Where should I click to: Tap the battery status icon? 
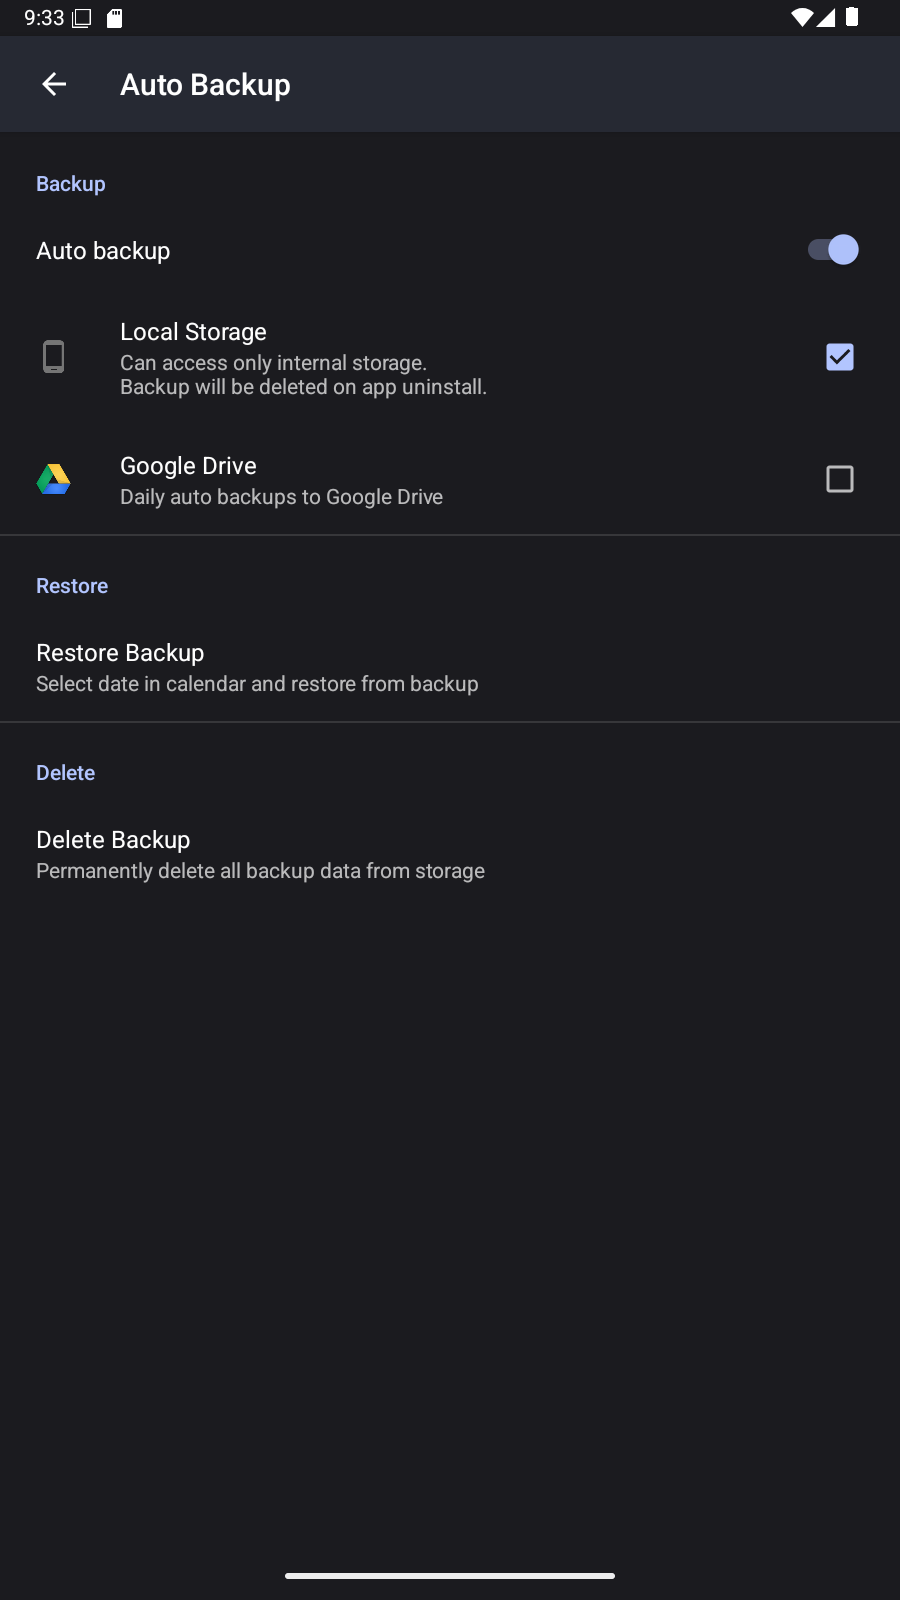pos(852,17)
